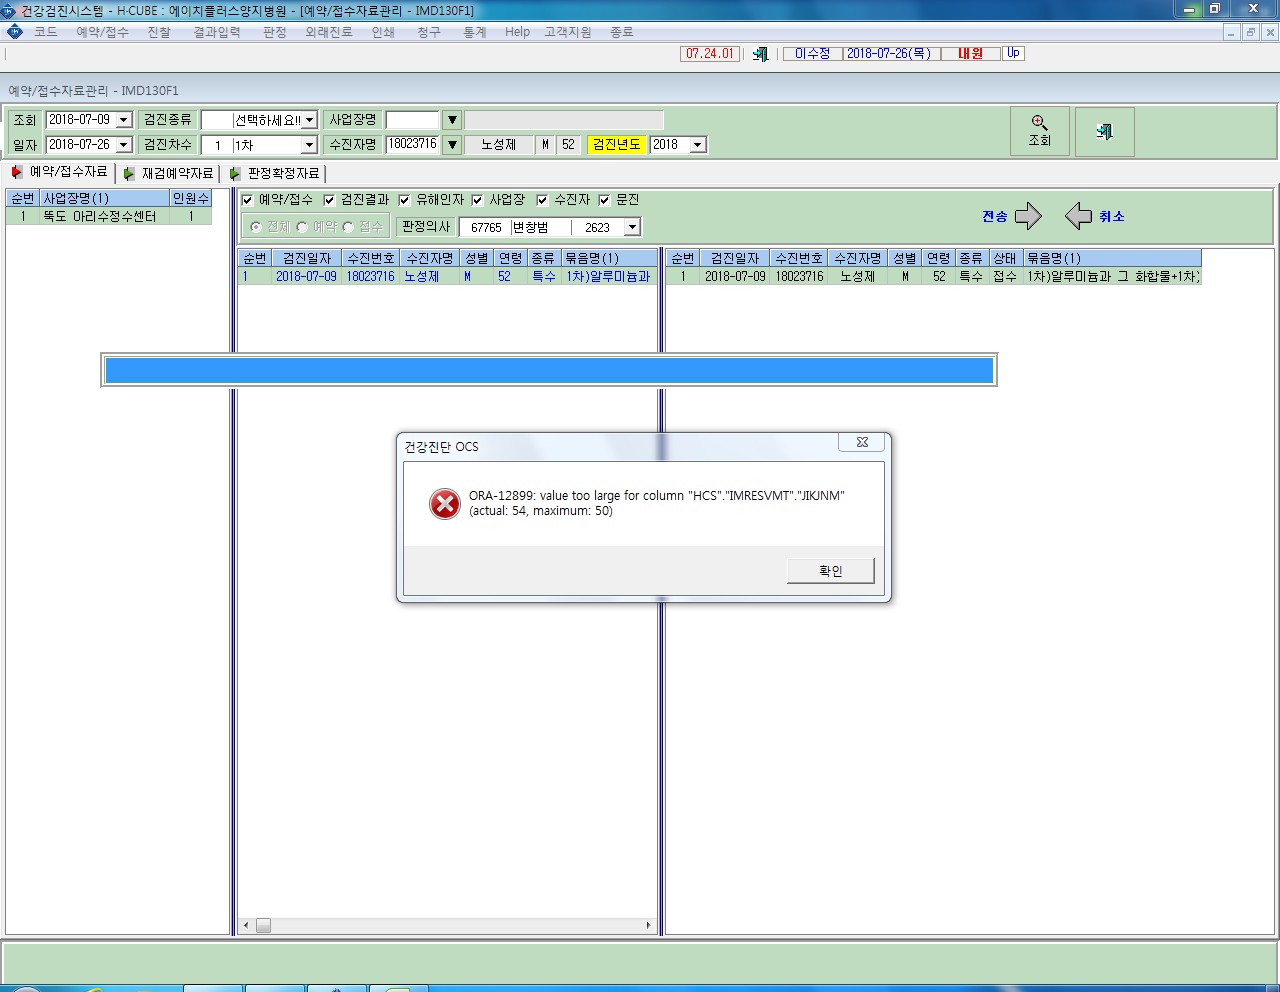Click the exit door icon beside 조회
Screen dimensions: 1280x992
click(1105, 131)
